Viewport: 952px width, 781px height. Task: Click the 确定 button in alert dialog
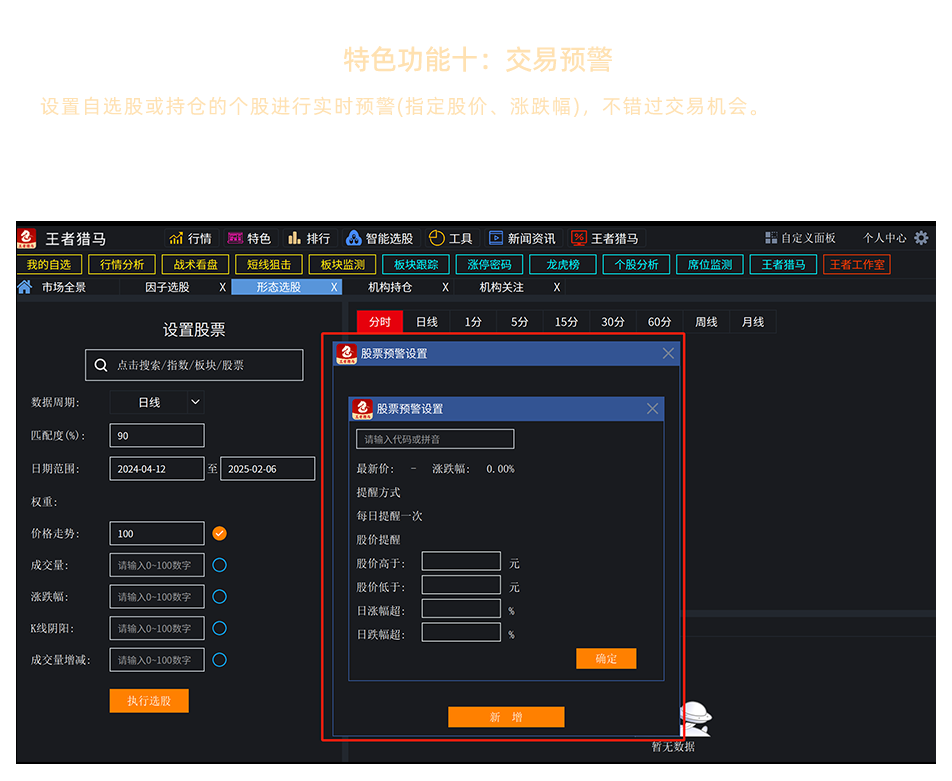pos(606,659)
